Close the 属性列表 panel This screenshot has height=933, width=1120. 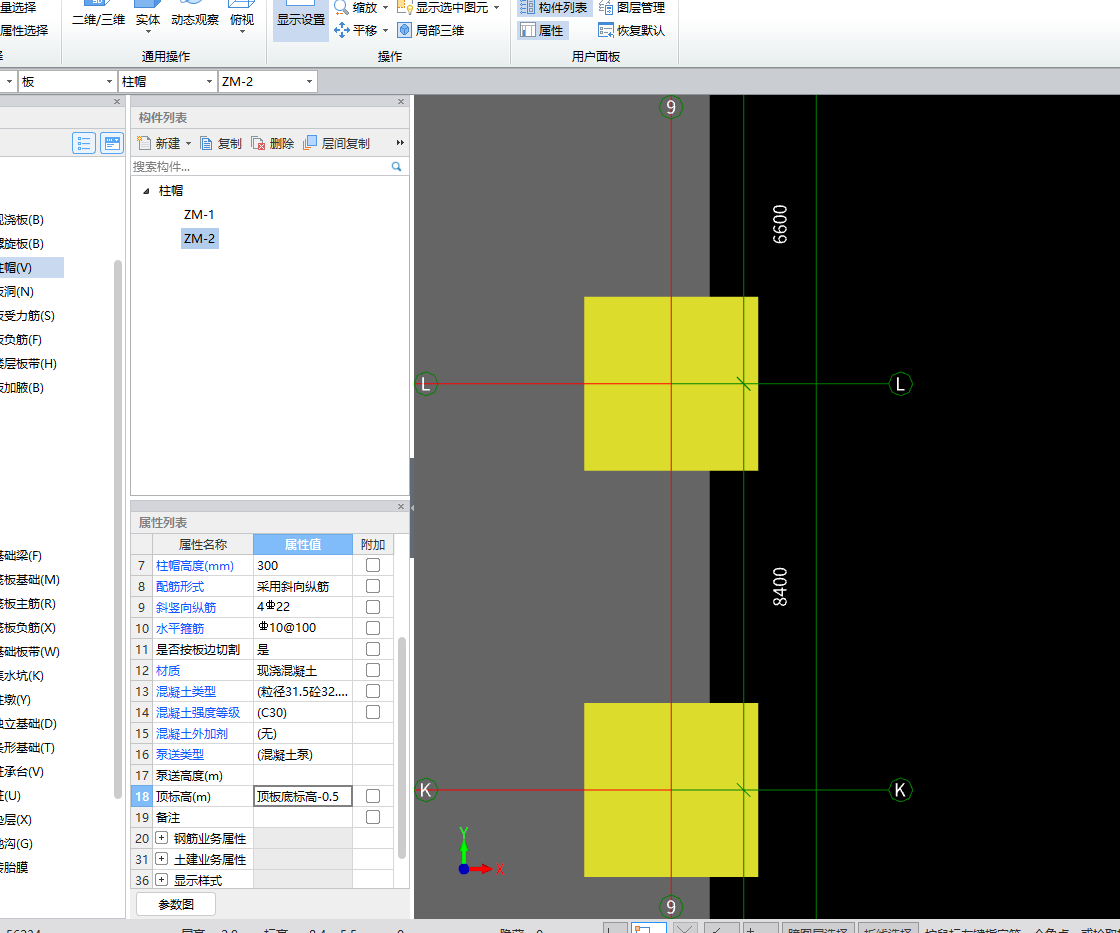(x=401, y=507)
